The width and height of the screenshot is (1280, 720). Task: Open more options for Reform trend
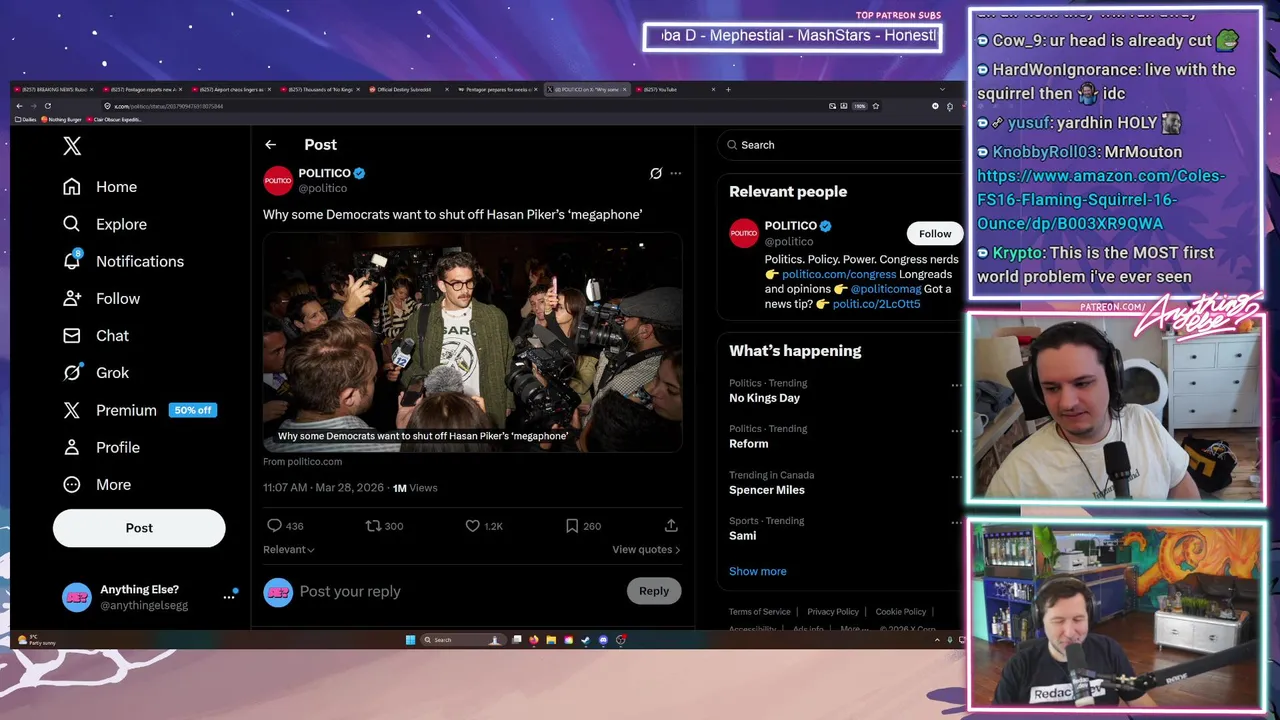tap(956, 431)
